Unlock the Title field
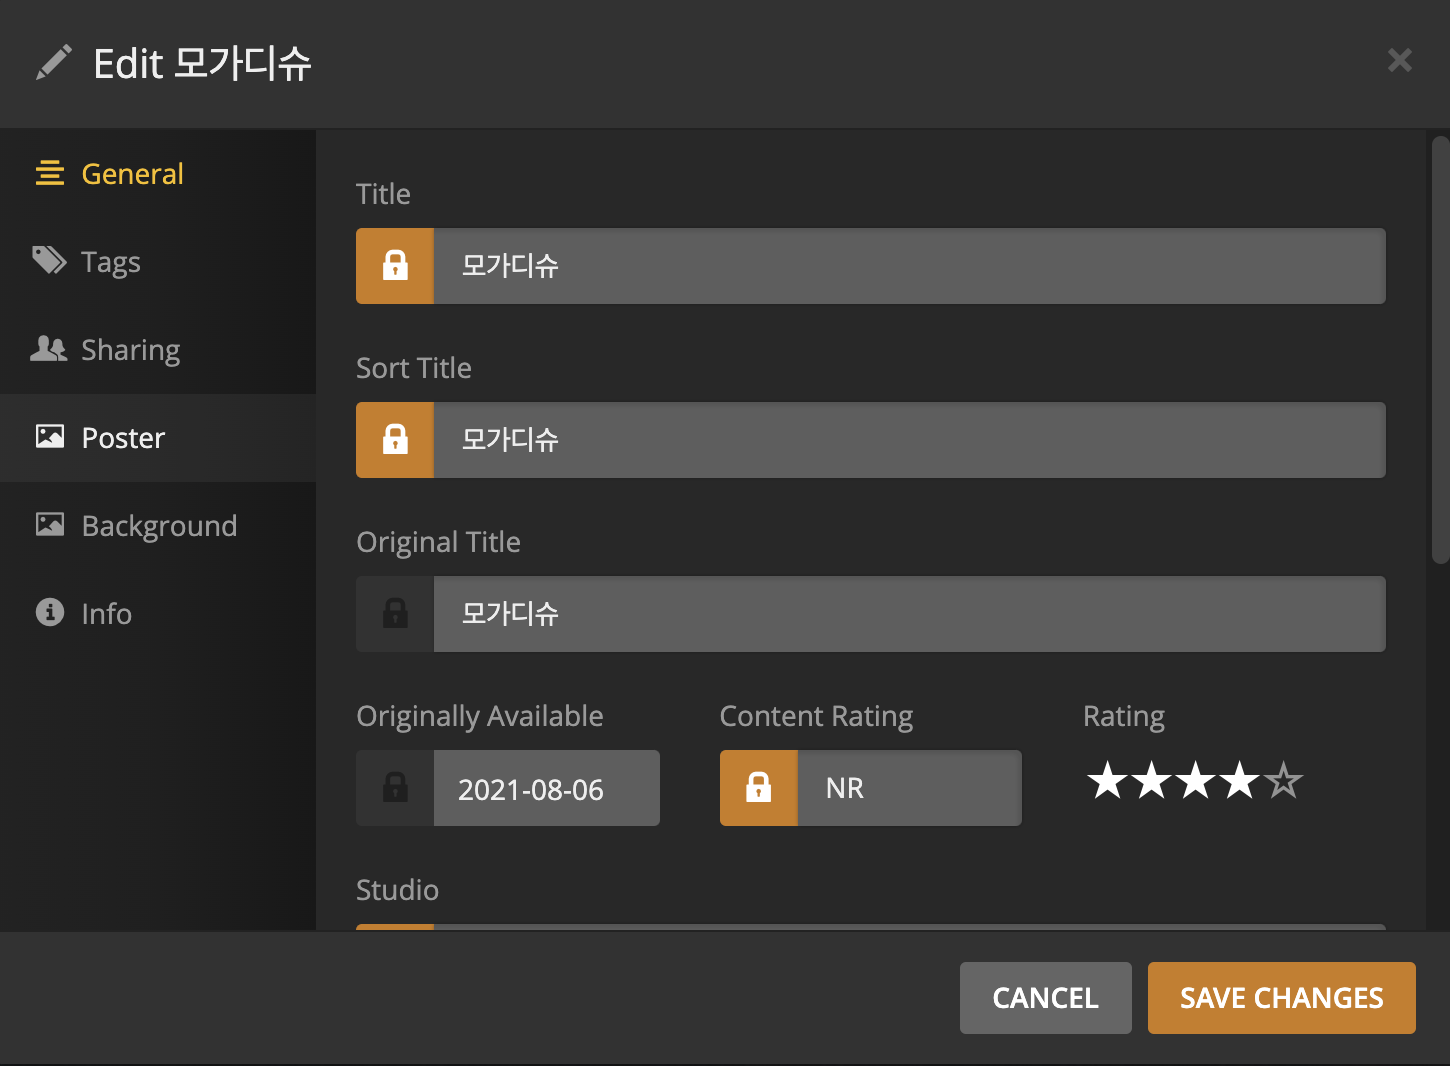1450x1066 pixels. click(x=395, y=266)
